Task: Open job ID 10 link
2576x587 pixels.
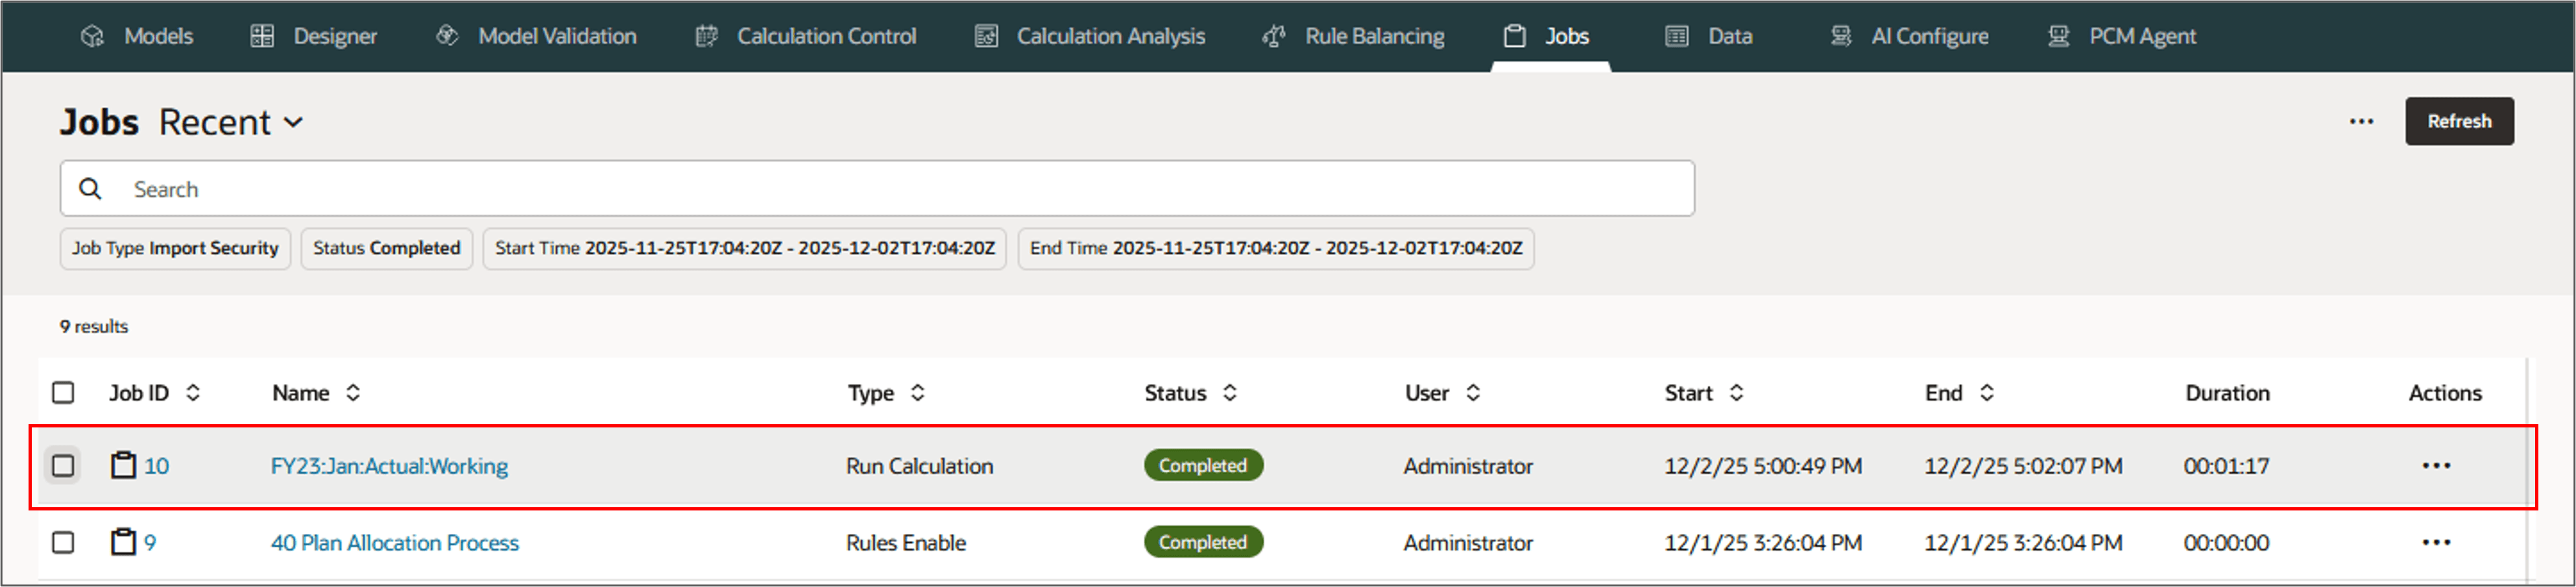Action: pos(156,466)
